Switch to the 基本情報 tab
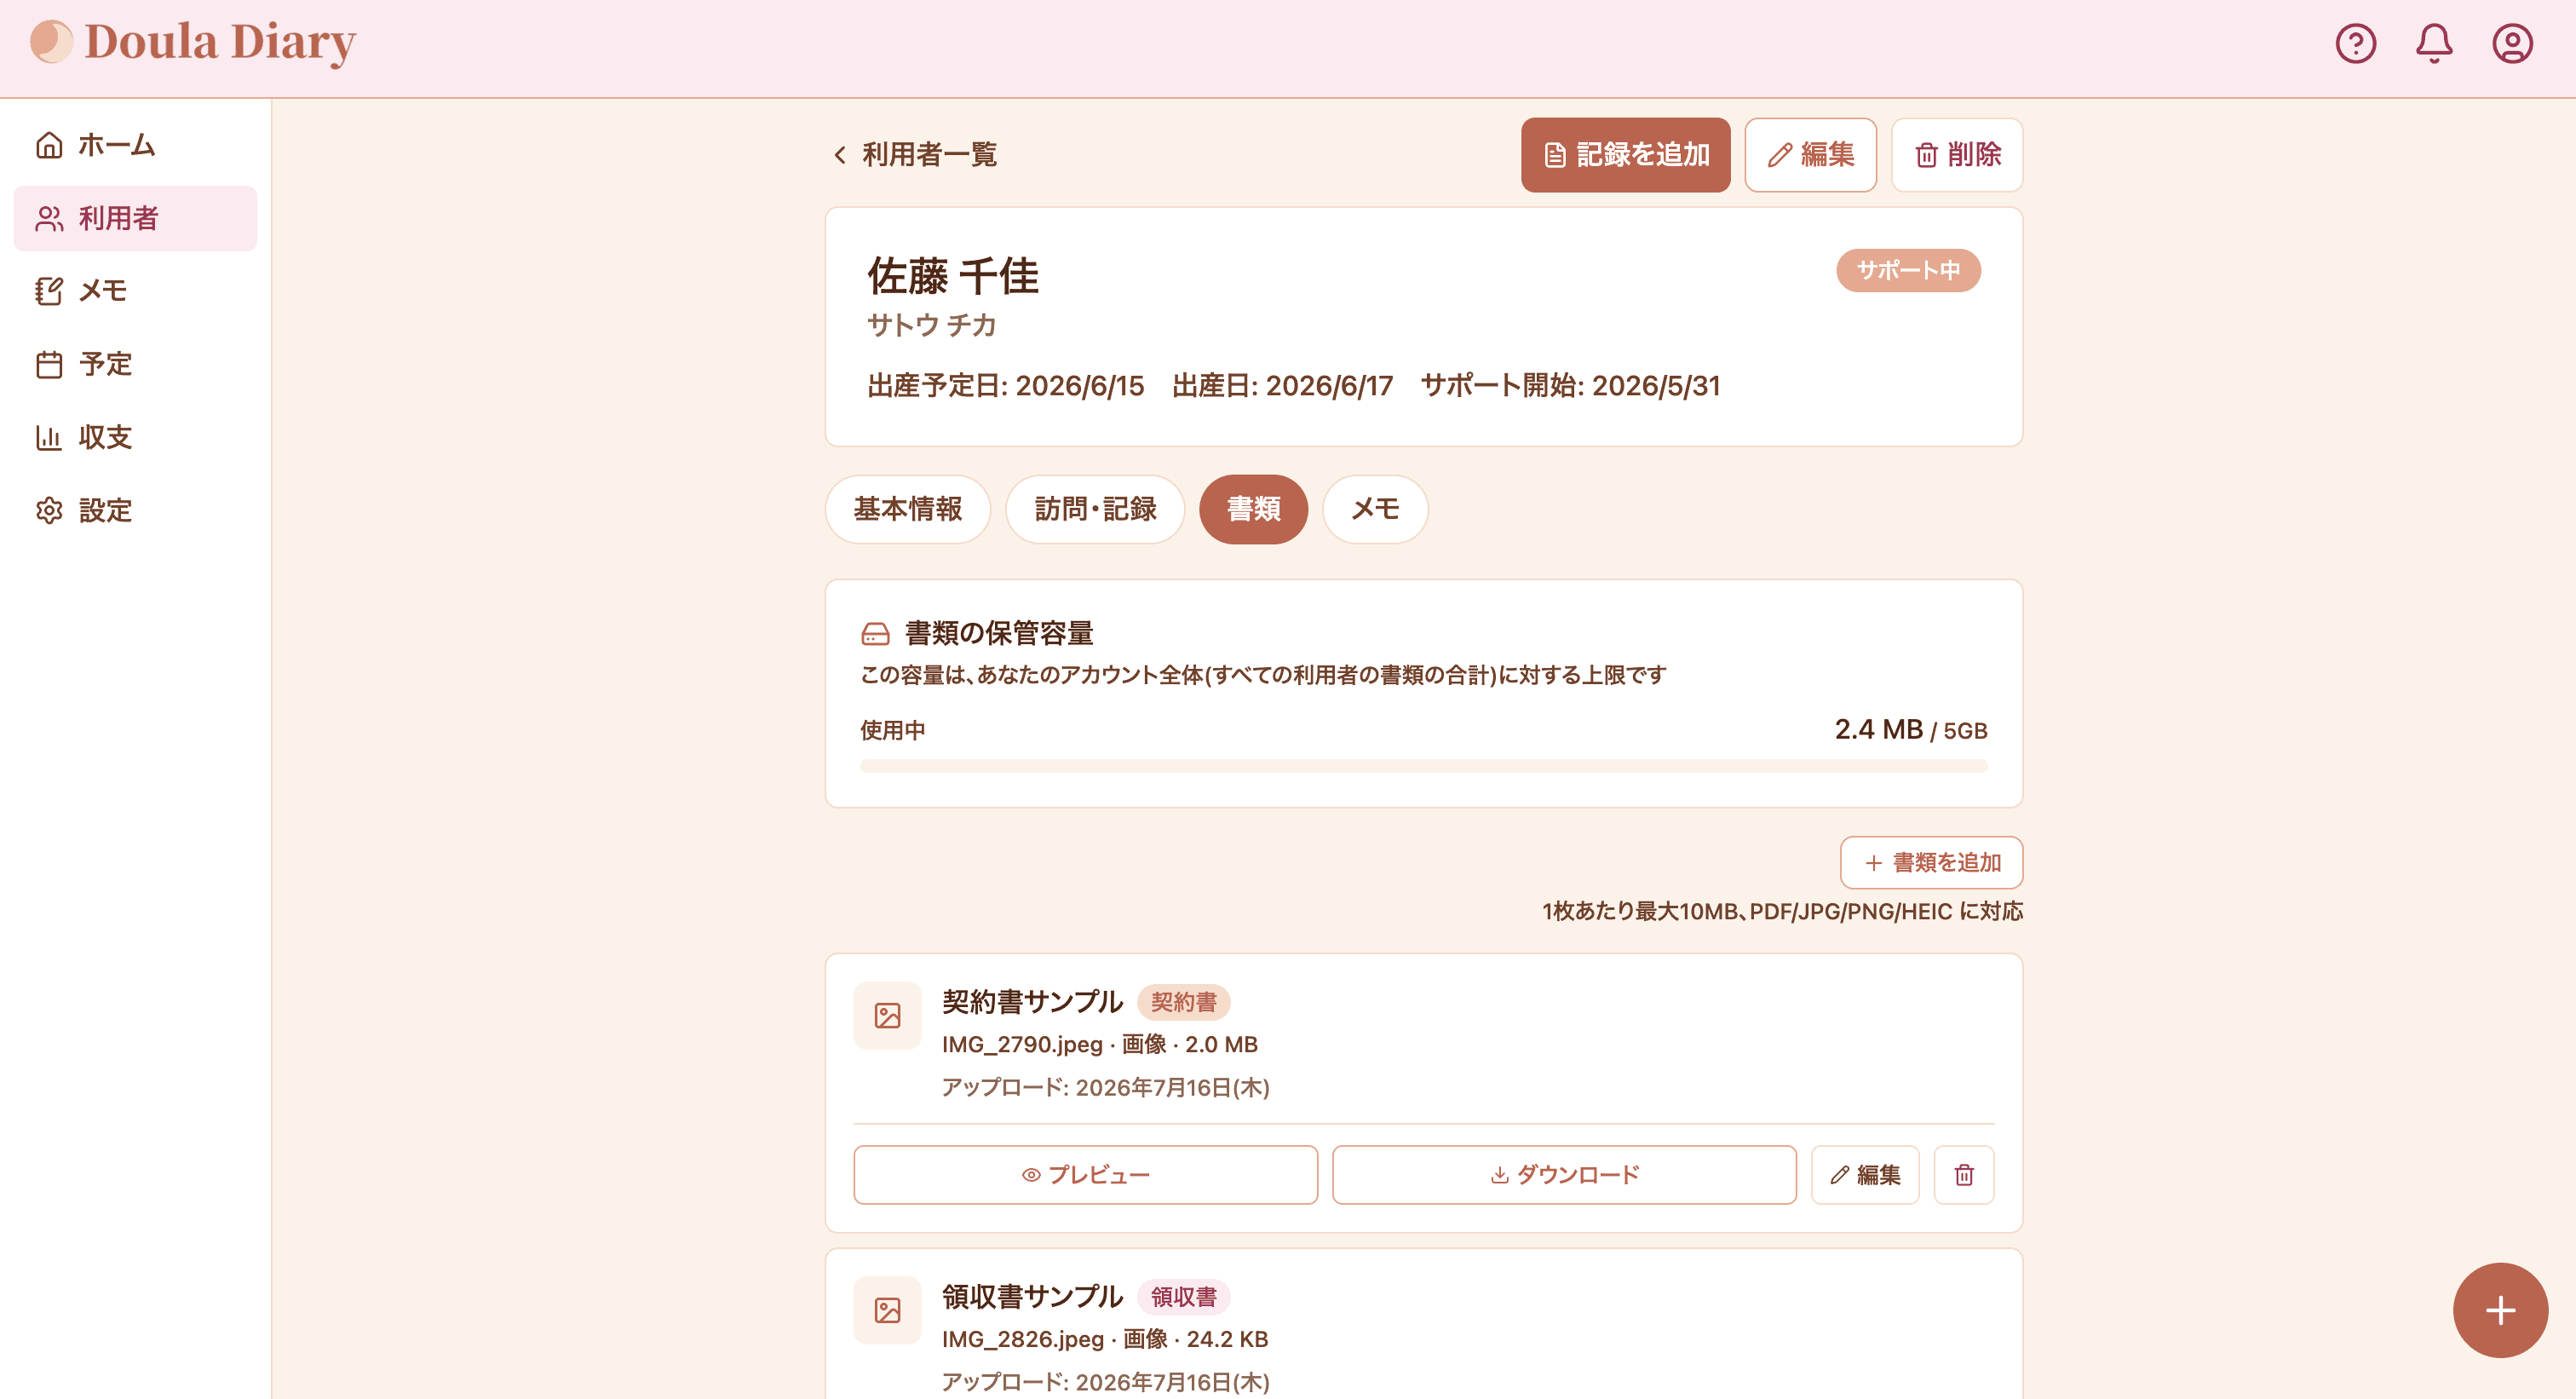This screenshot has height=1399, width=2576. click(907, 509)
